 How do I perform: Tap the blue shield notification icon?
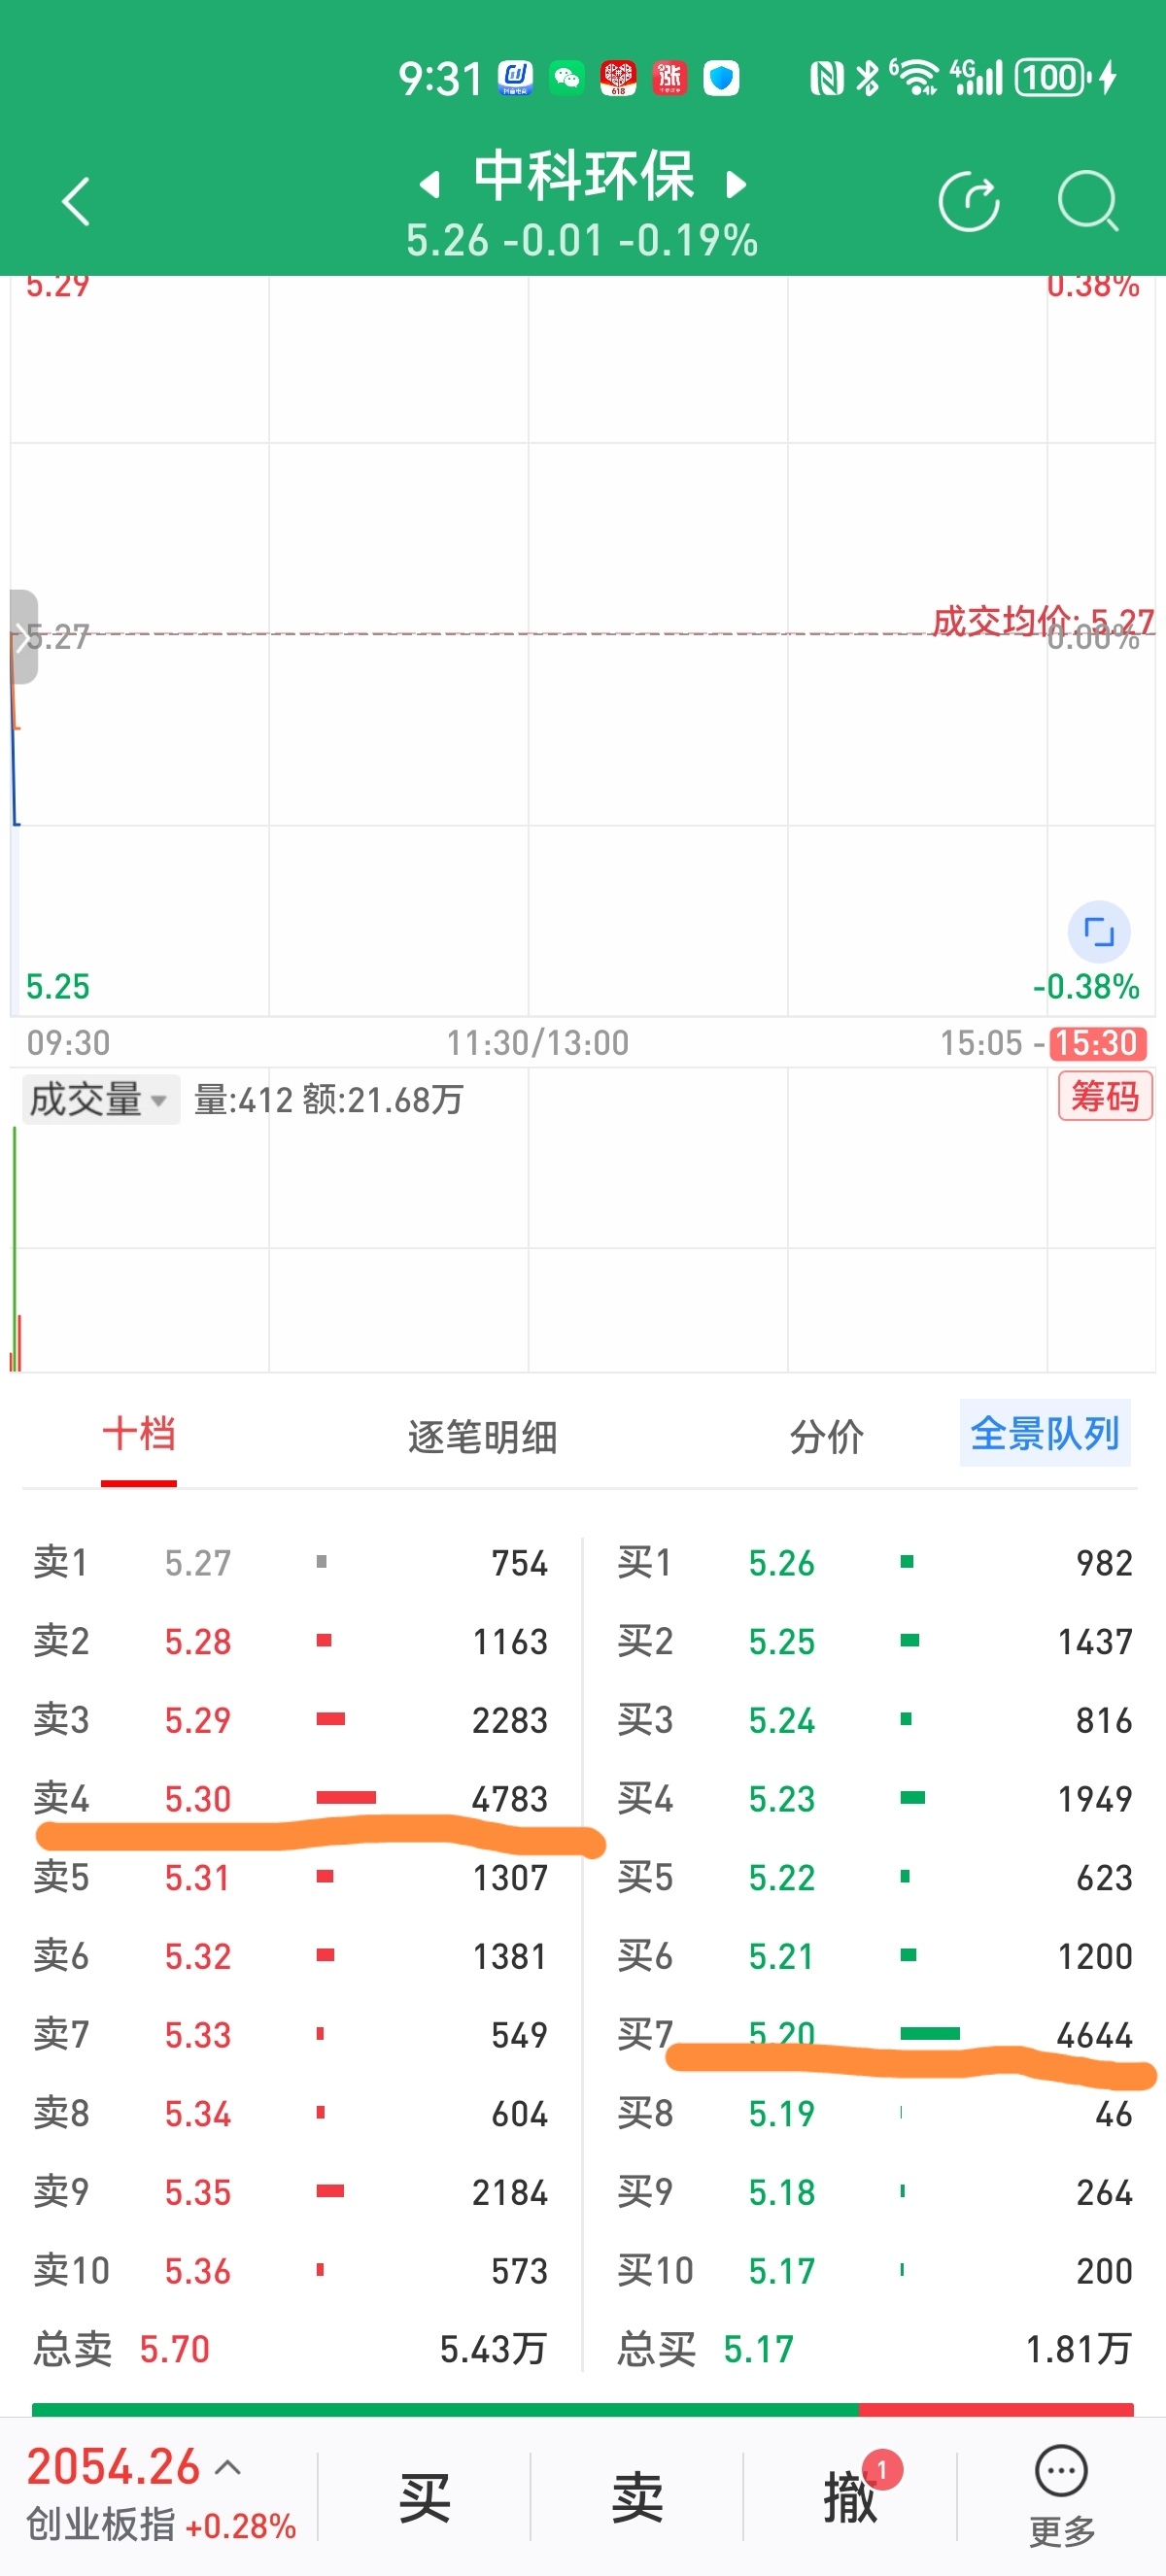pyautogui.click(x=721, y=77)
